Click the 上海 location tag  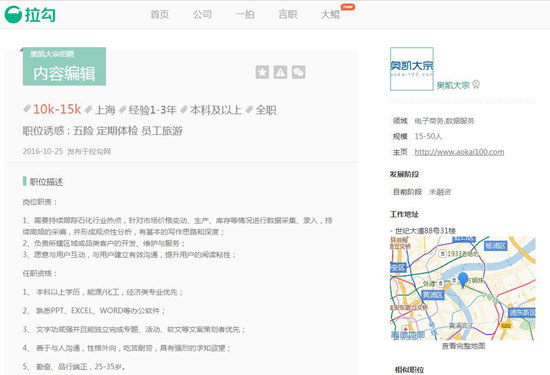105,110
